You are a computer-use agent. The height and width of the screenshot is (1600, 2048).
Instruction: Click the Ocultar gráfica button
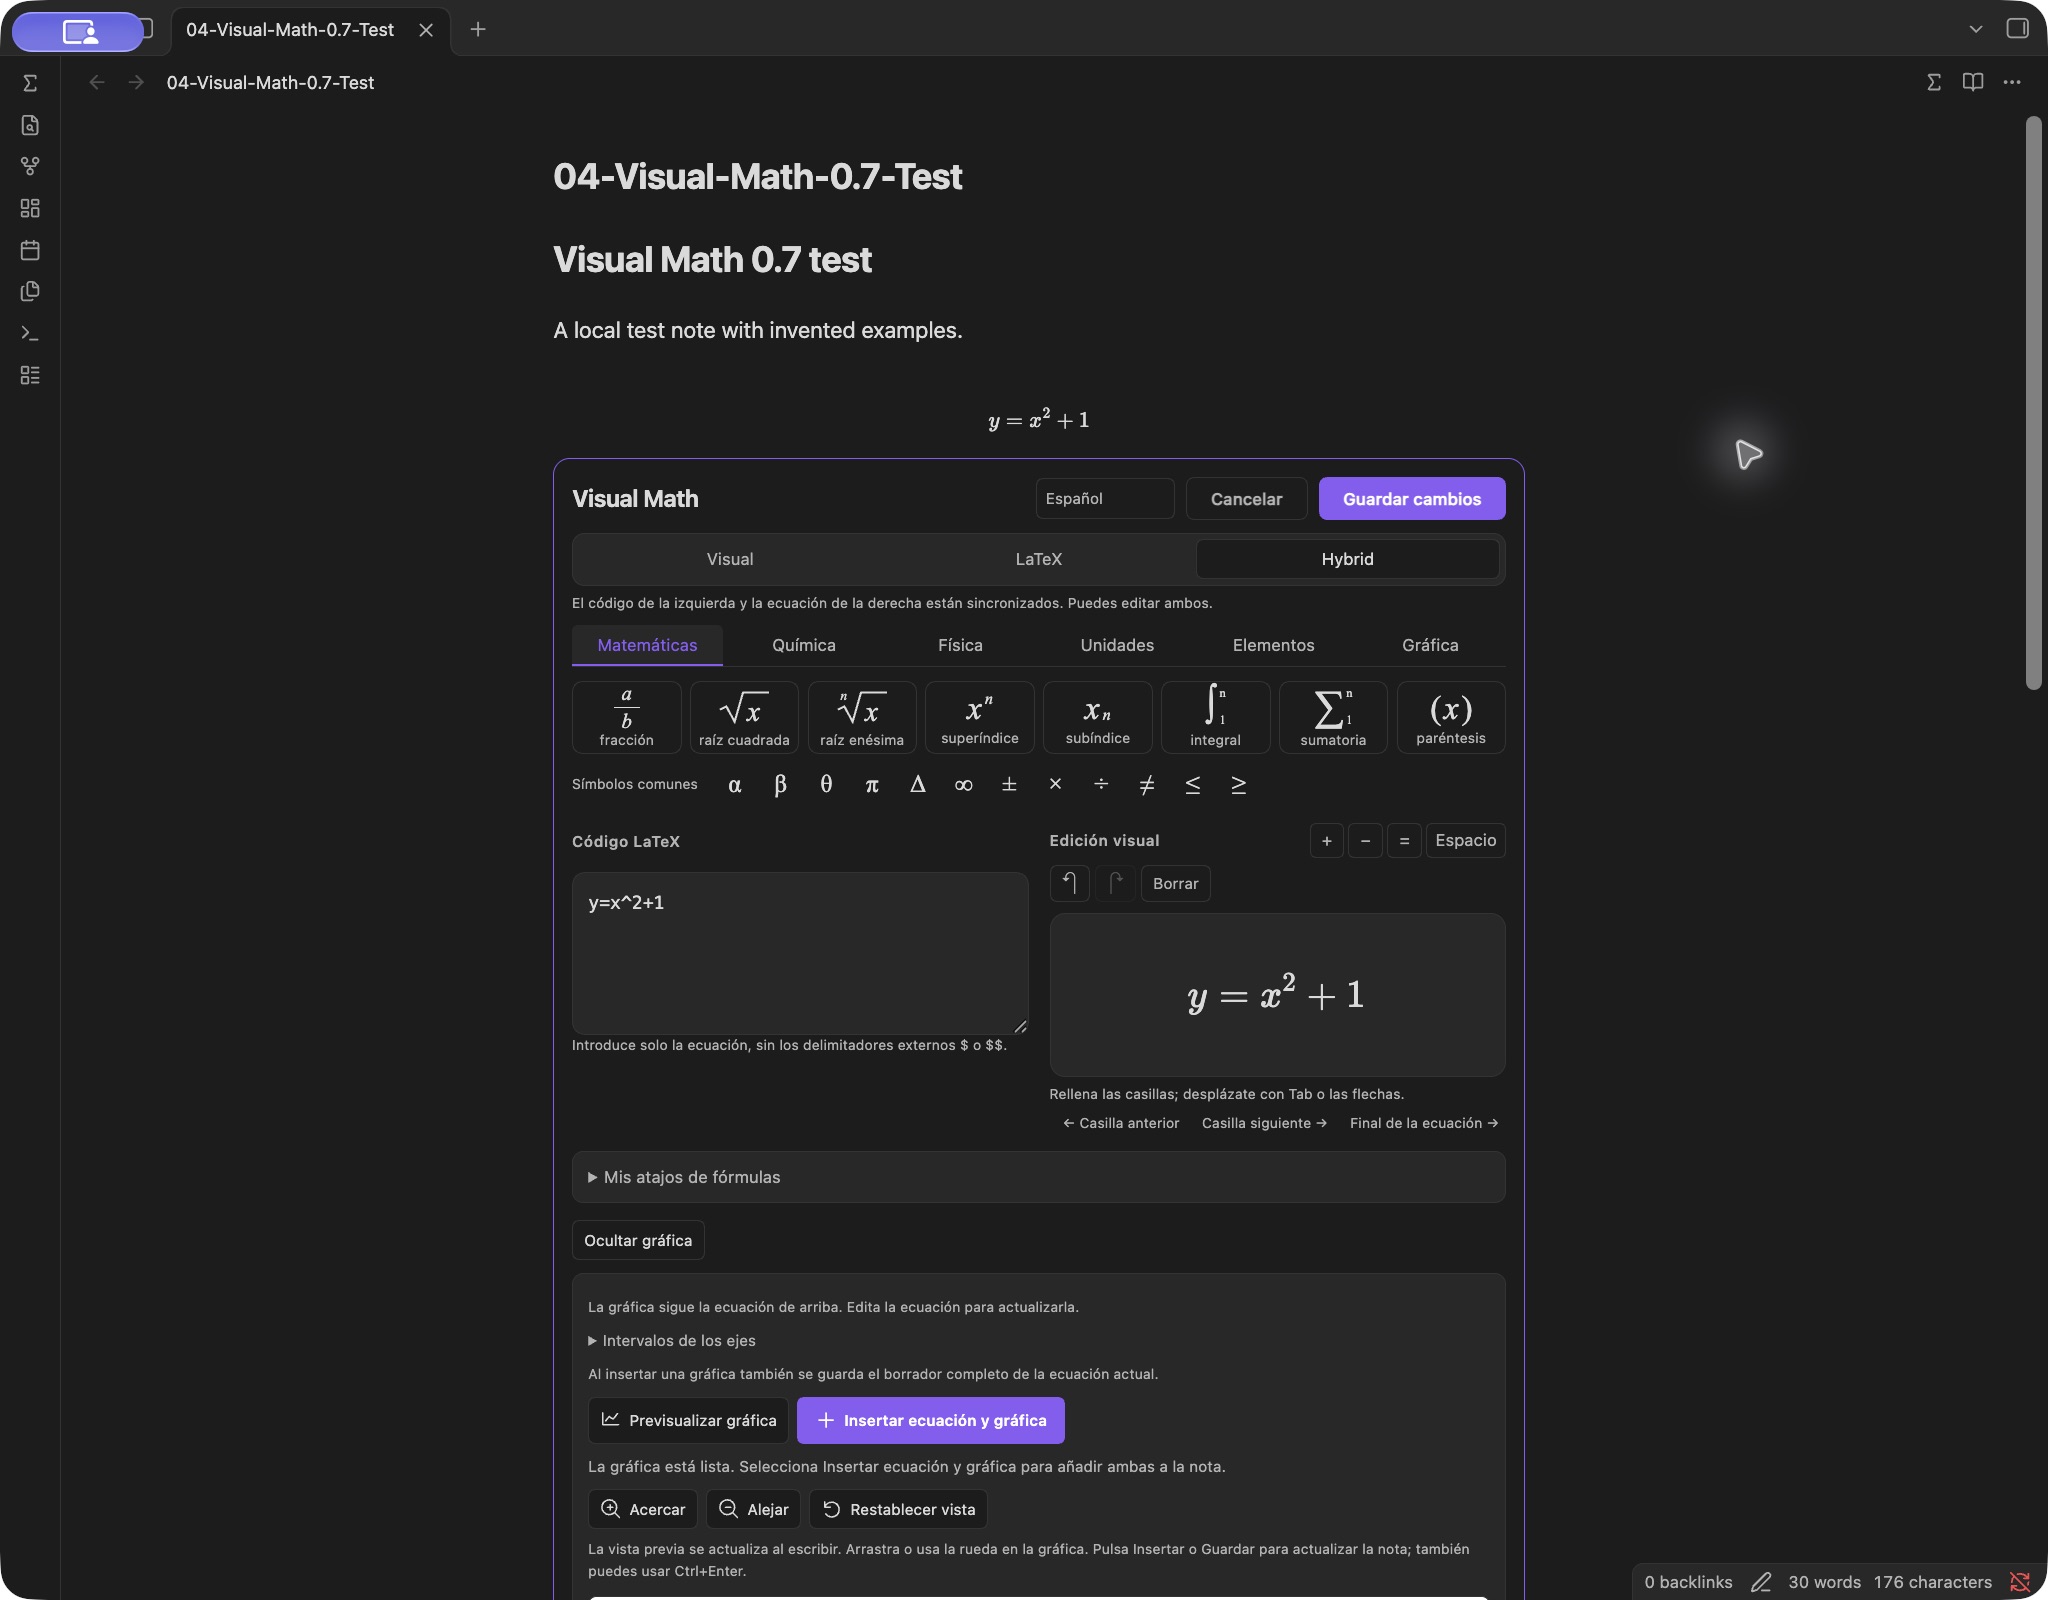[x=638, y=1240]
